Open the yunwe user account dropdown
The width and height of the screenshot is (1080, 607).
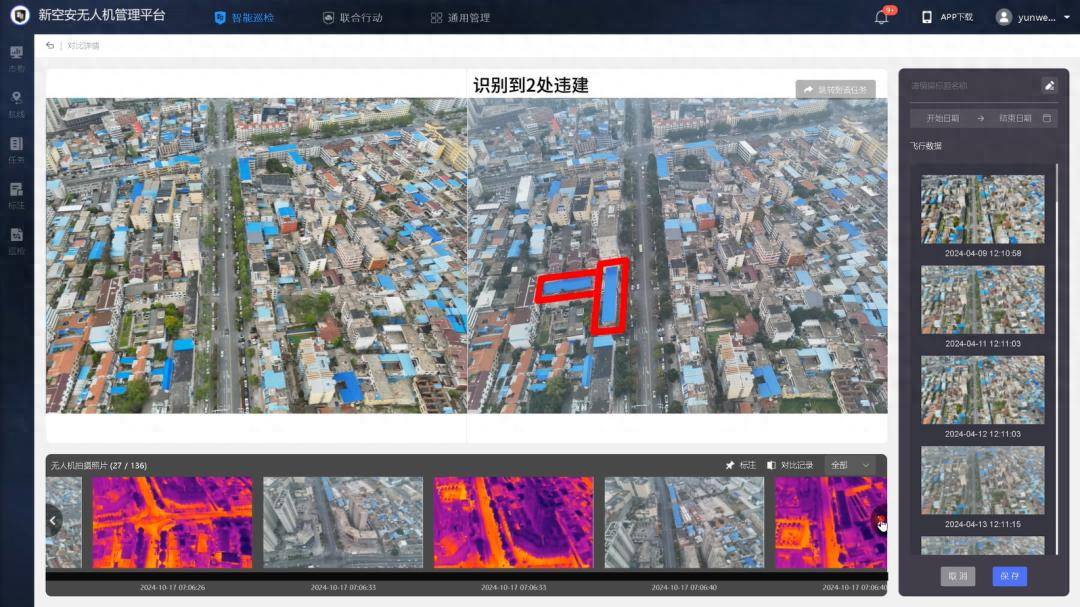click(x=1033, y=17)
